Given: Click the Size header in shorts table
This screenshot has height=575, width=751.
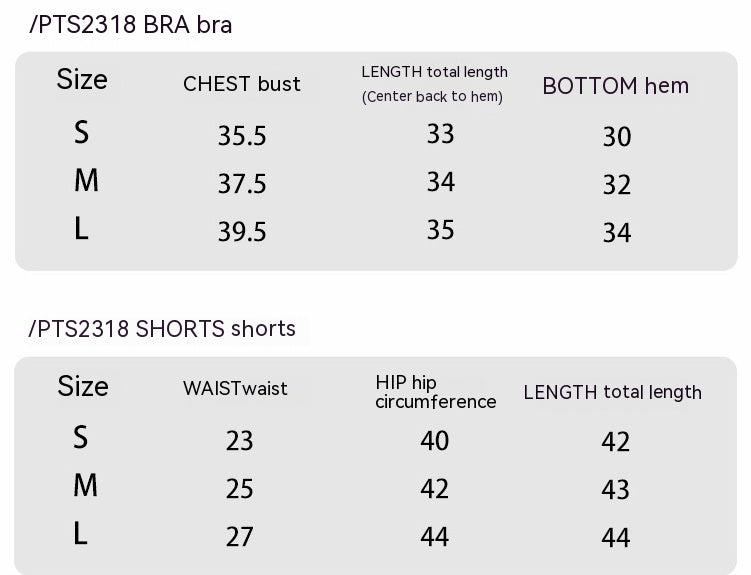Looking at the screenshot, I should point(83,386).
